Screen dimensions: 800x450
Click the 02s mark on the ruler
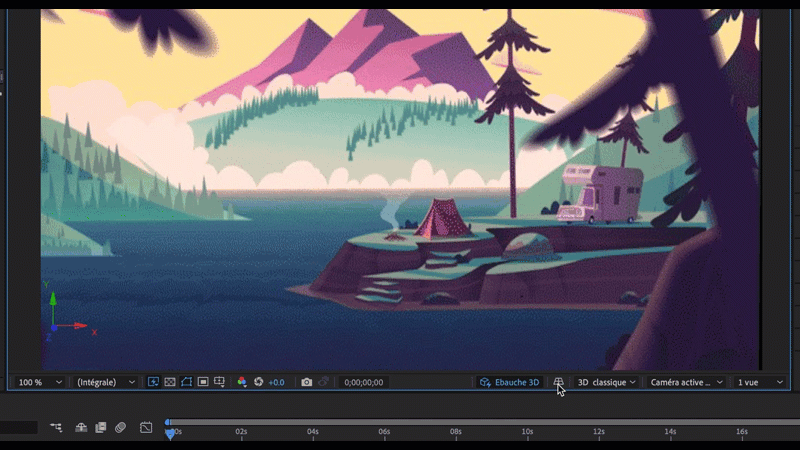pyautogui.click(x=241, y=432)
